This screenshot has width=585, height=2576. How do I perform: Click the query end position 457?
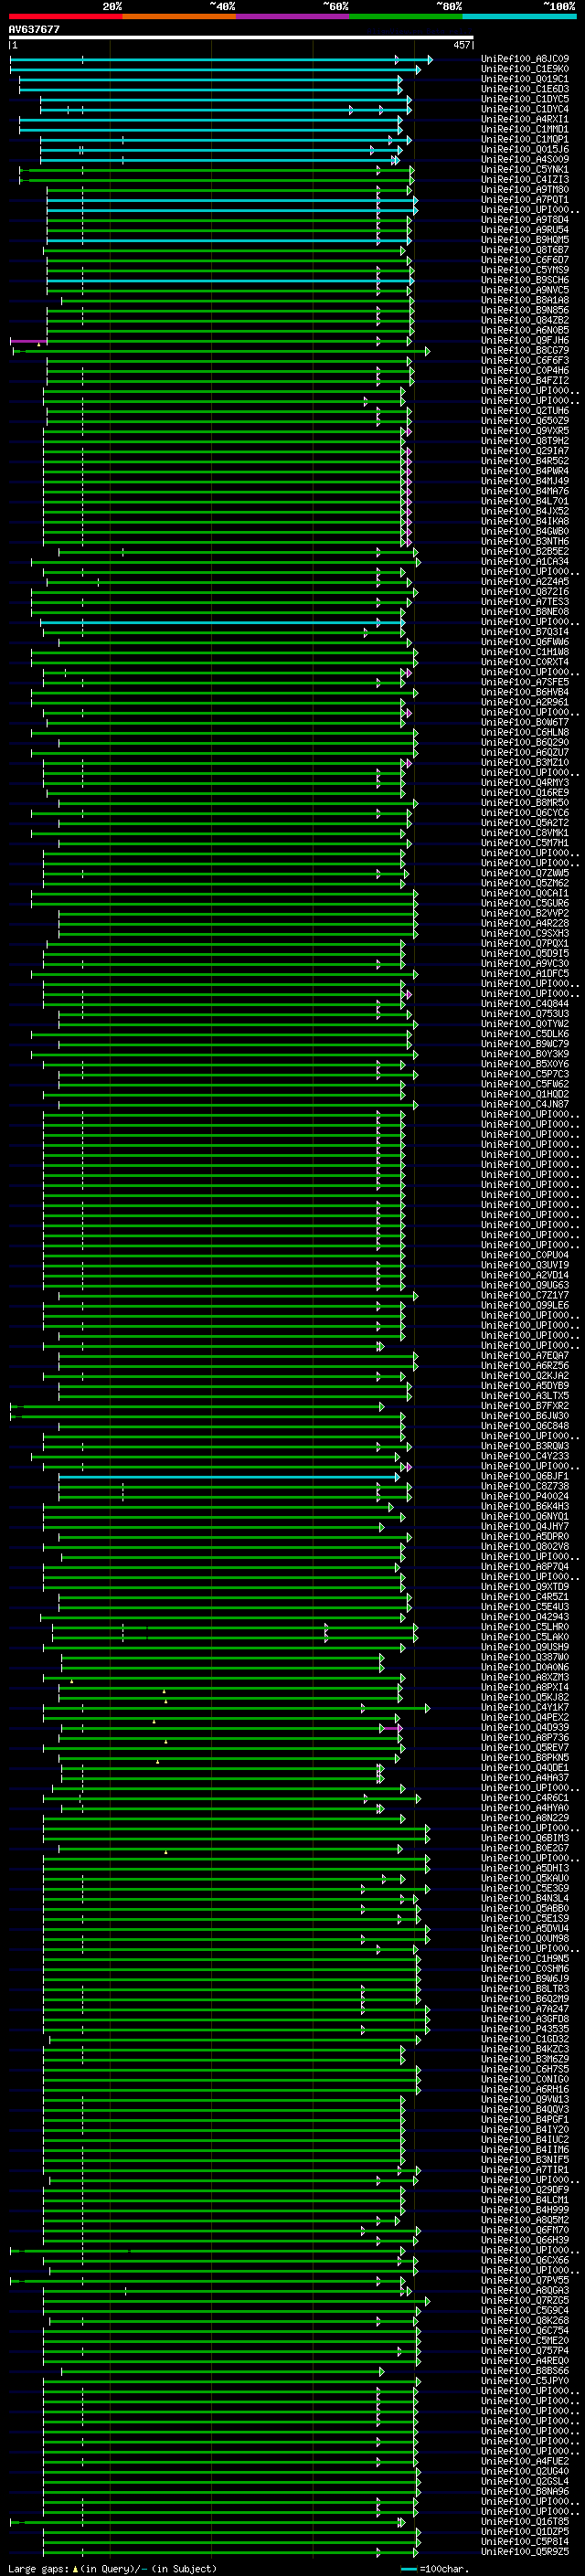point(461,46)
